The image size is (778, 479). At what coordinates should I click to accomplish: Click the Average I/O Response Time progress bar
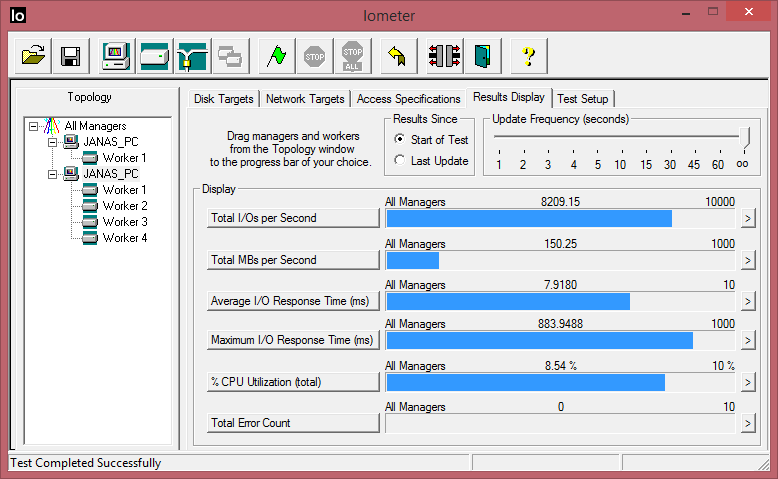tap(560, 301)
